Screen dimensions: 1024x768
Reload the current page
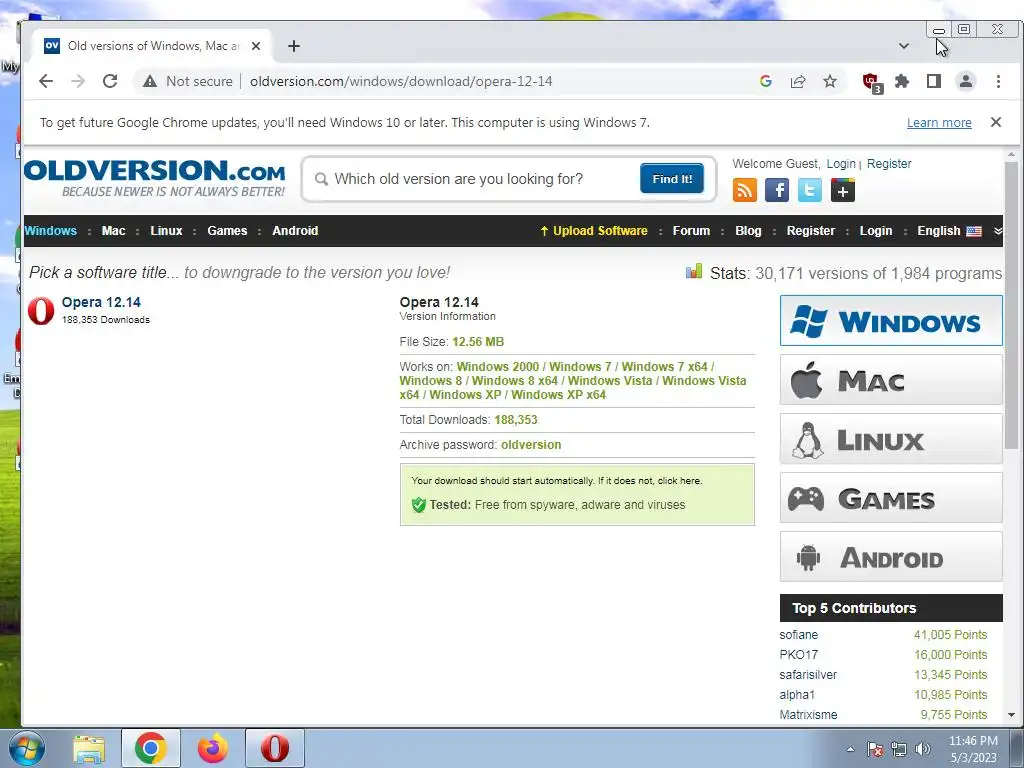pyautogui.click(x=110, y=81)
